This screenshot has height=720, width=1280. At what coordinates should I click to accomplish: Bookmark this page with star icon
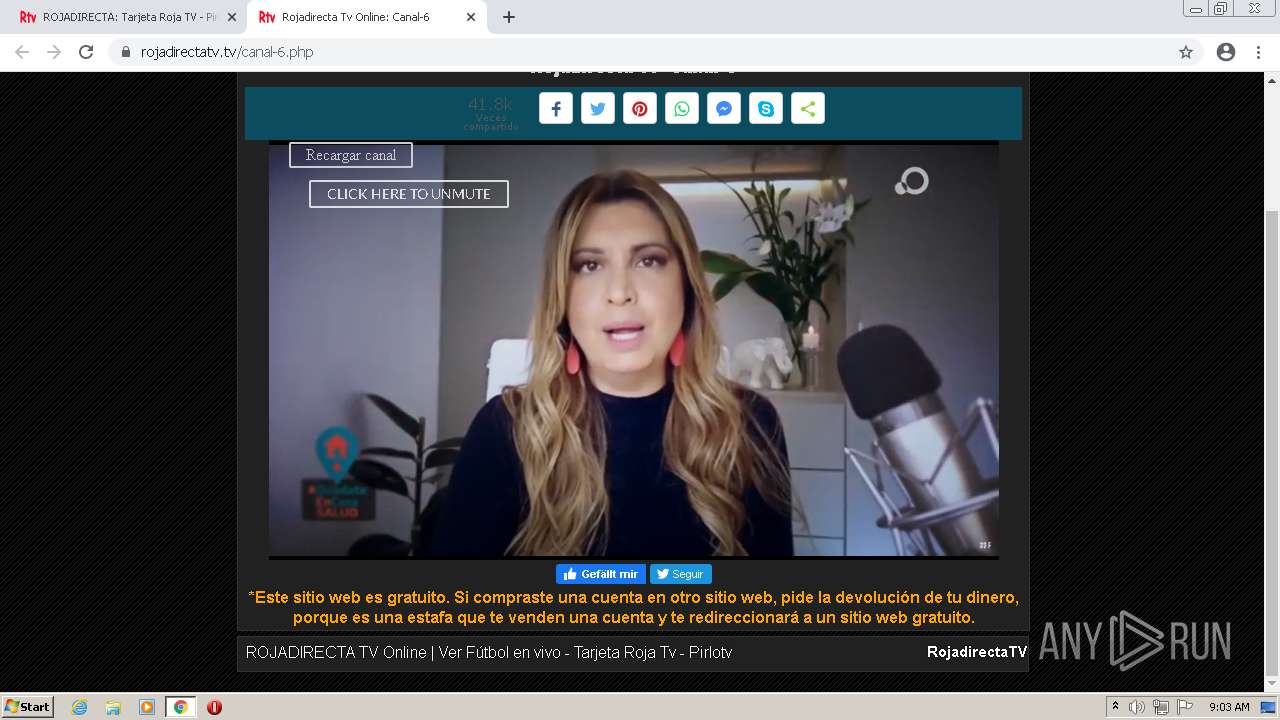(1186, 52)
